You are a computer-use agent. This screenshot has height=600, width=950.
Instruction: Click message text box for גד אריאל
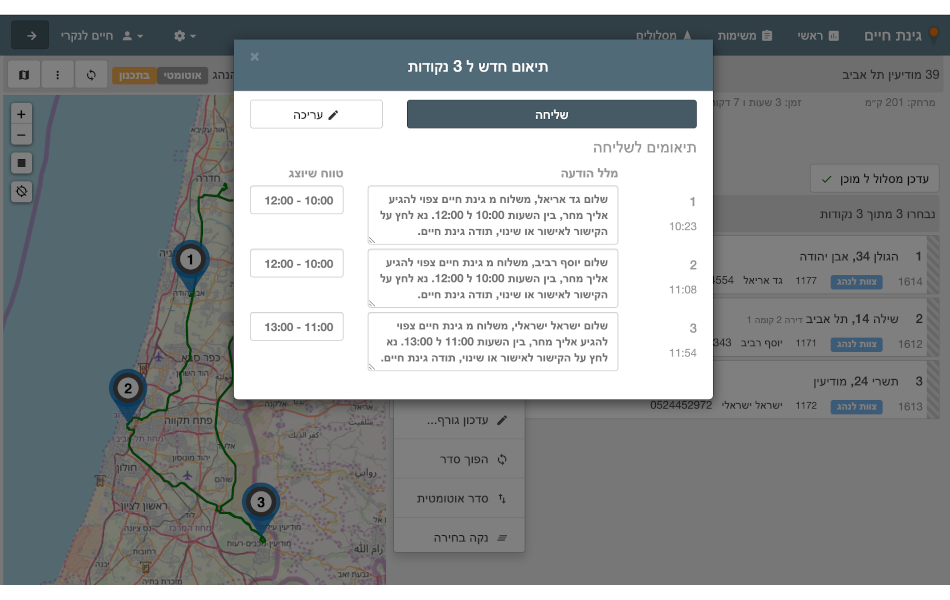click(493, 215)
